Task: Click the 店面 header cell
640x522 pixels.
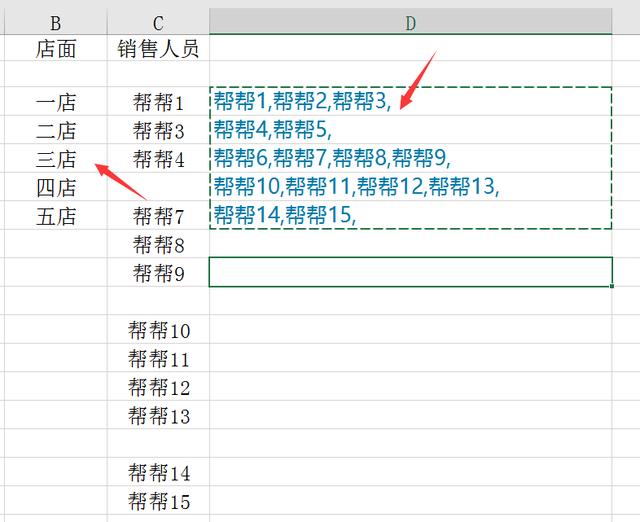Action: [x=55, y=49]
